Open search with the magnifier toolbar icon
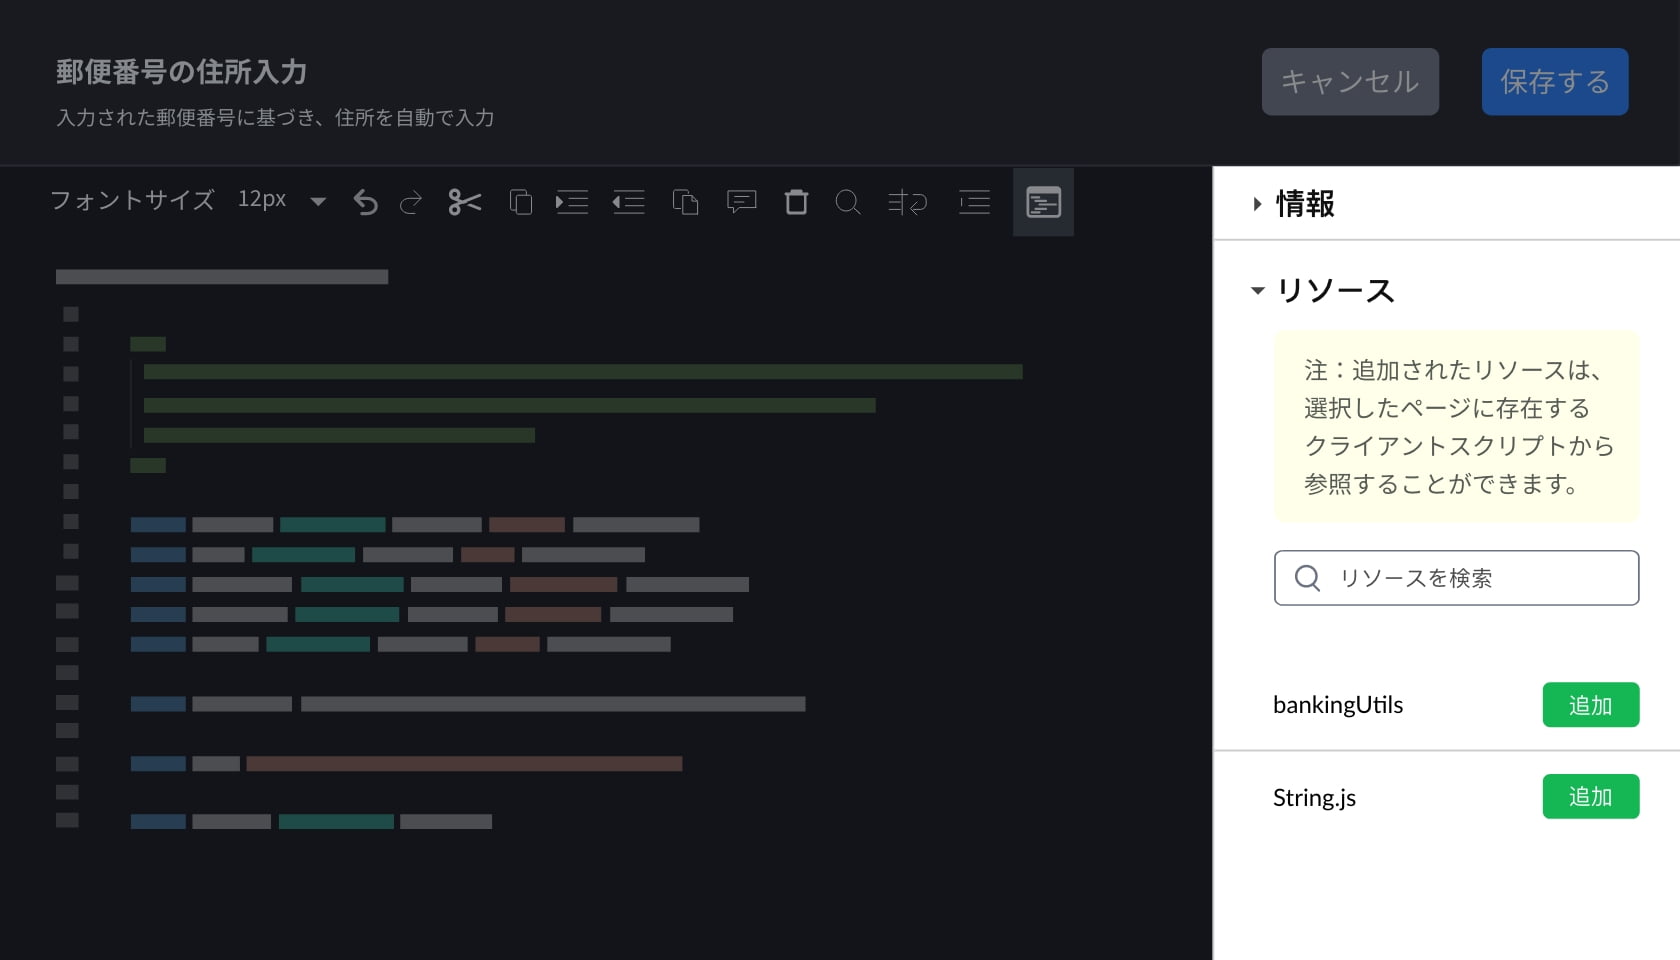Viewport: 1680px width, 960px height. coord(848,203)
